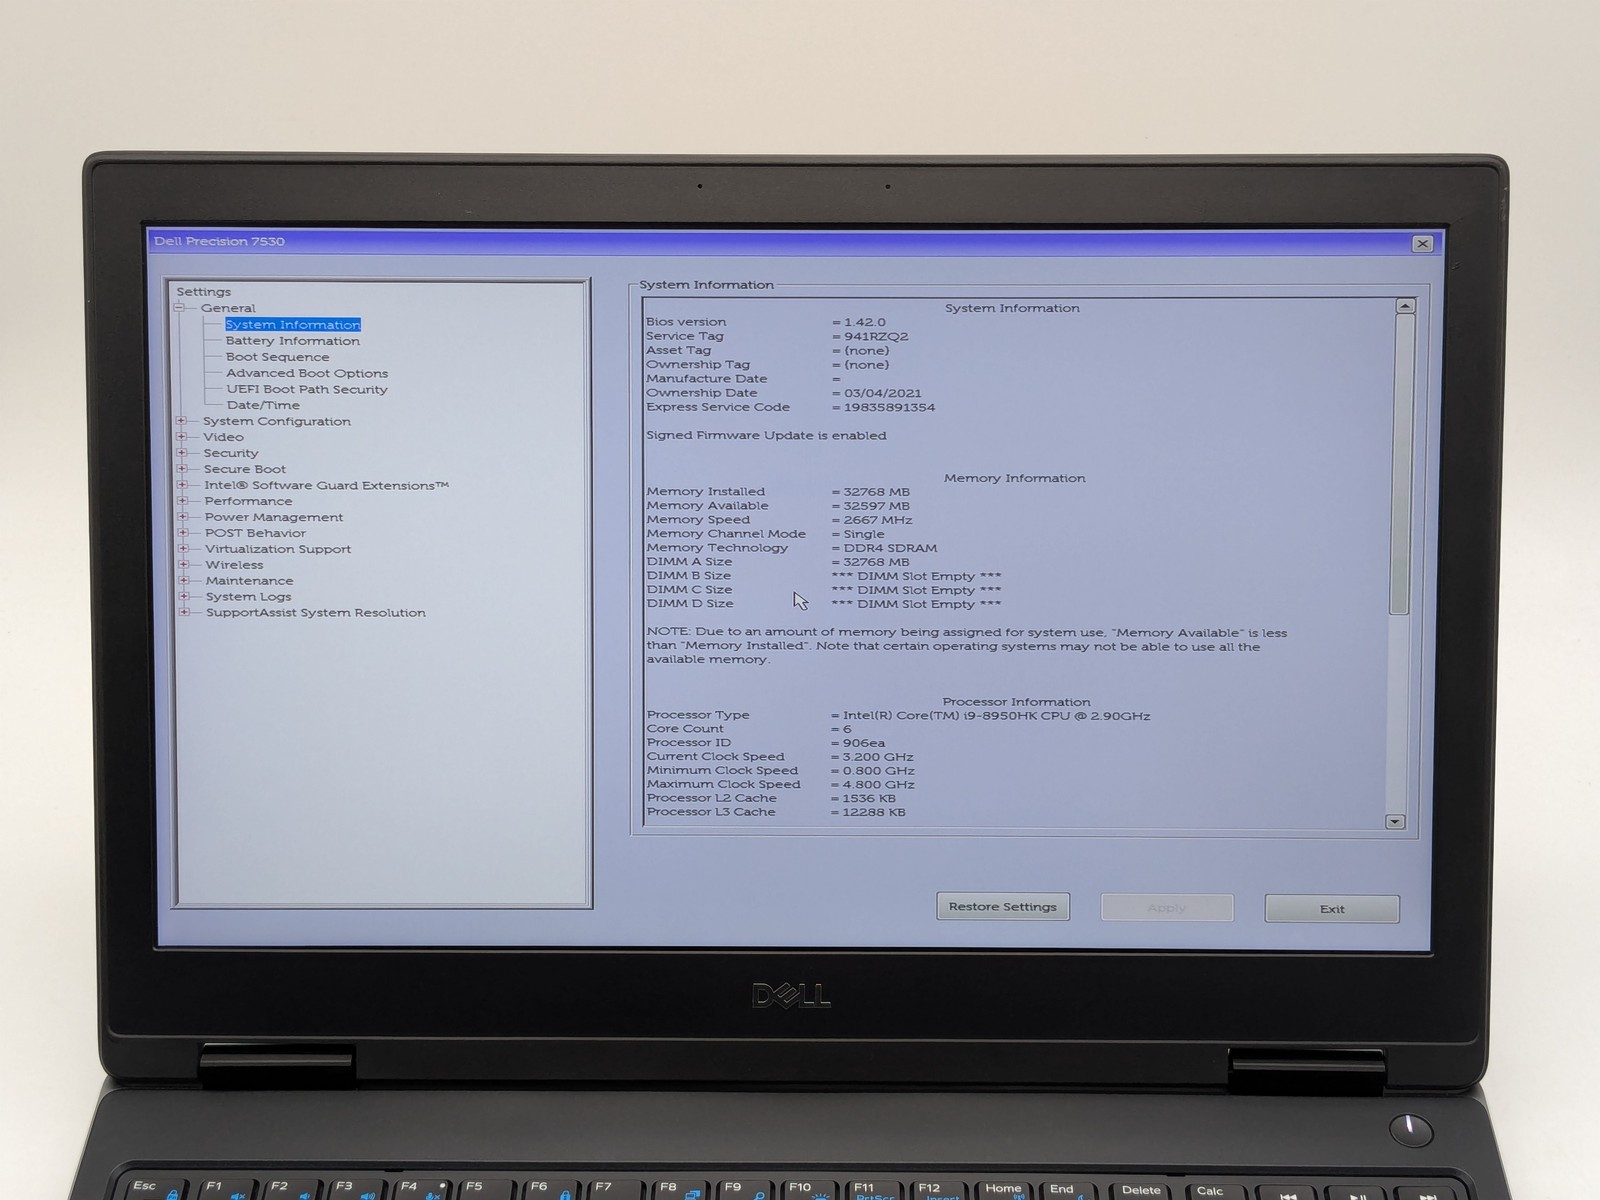
Task: Select Advanced Boot Options
Action: point(307,373)
